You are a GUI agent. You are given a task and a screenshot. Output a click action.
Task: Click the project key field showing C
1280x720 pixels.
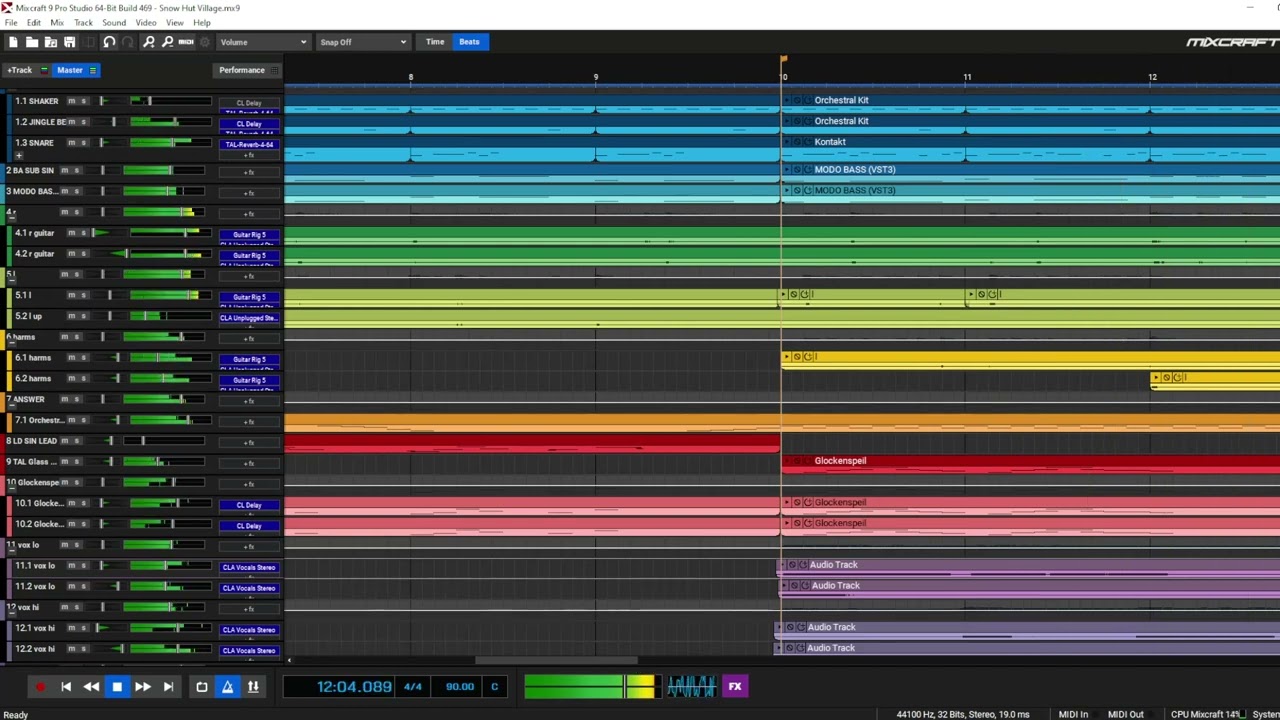coord(494,687)
